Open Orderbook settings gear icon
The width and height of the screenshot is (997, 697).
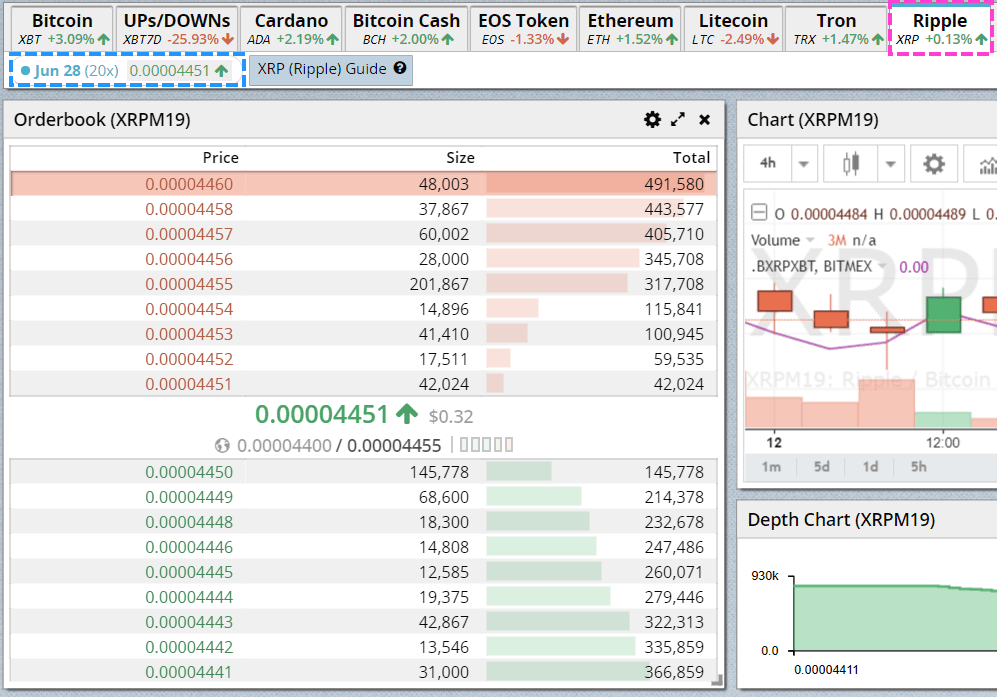click(652, 120)
